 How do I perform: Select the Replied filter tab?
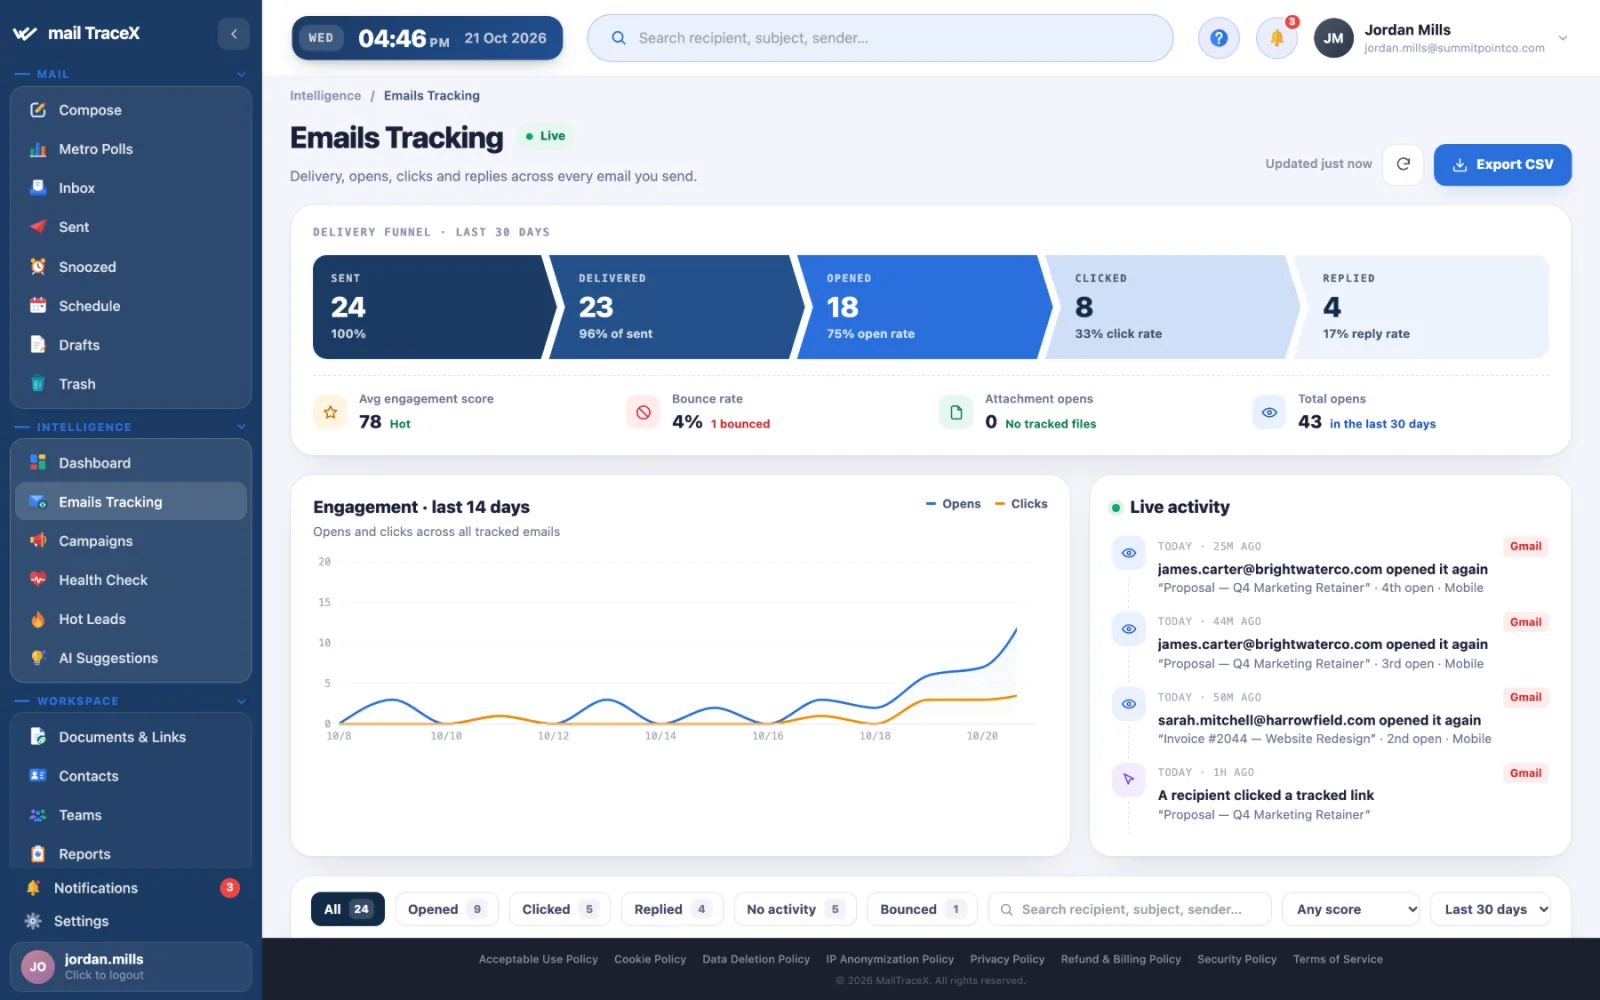pos(671,909)
